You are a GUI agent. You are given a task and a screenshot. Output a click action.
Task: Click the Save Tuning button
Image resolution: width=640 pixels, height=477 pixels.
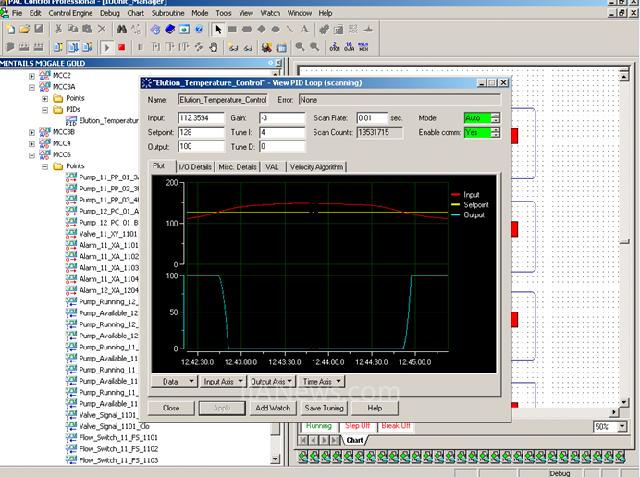click(325, 408)
